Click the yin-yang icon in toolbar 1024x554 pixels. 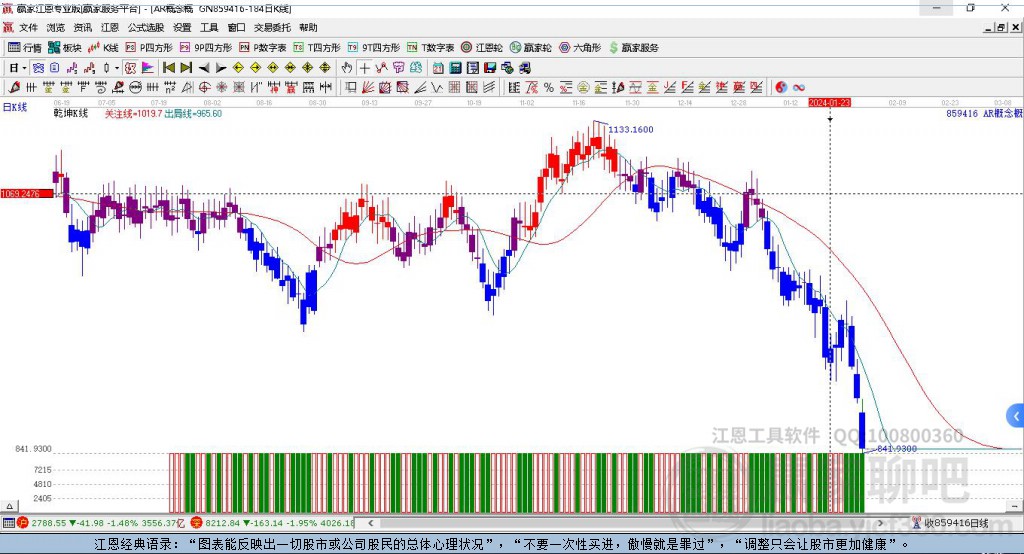(782, 87)
